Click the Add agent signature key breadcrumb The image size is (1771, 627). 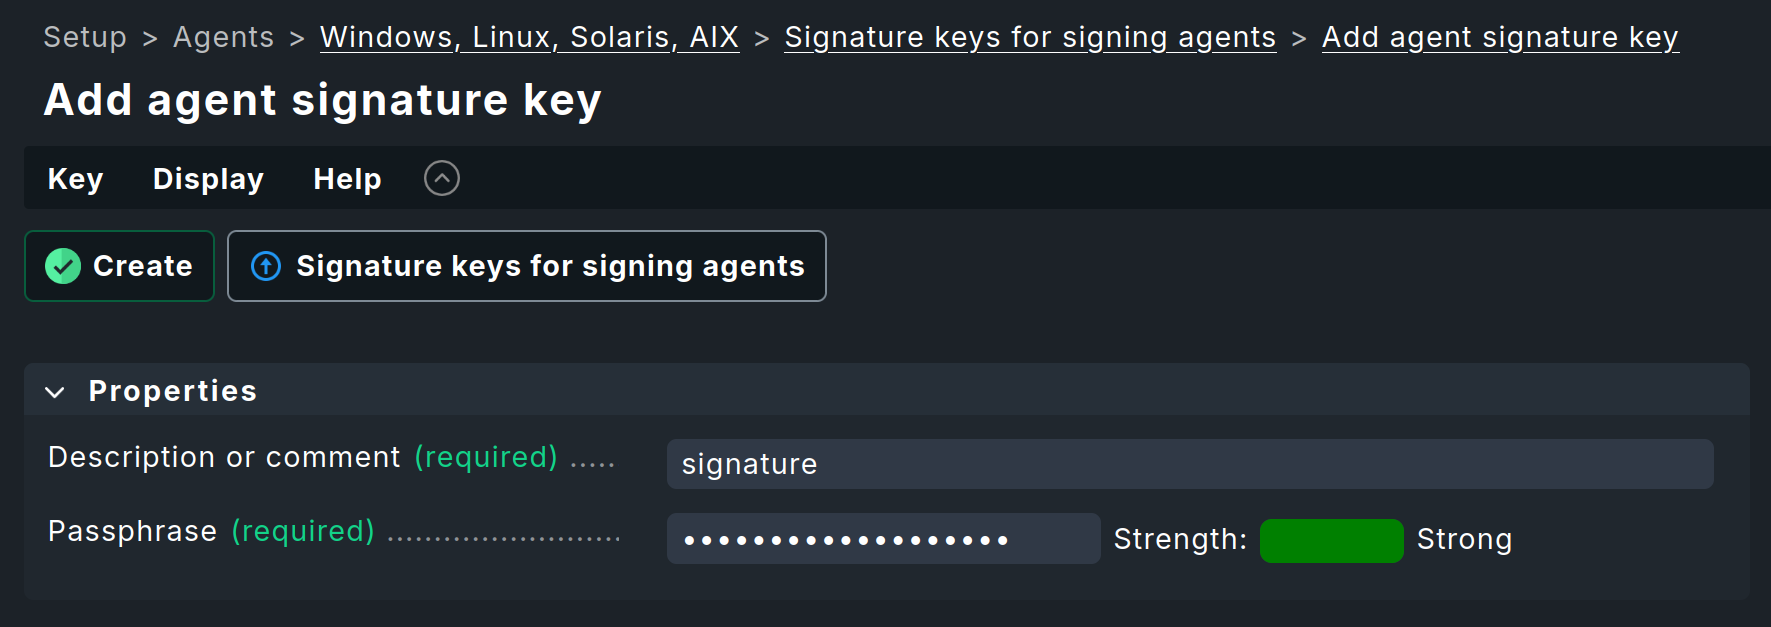1500,37
